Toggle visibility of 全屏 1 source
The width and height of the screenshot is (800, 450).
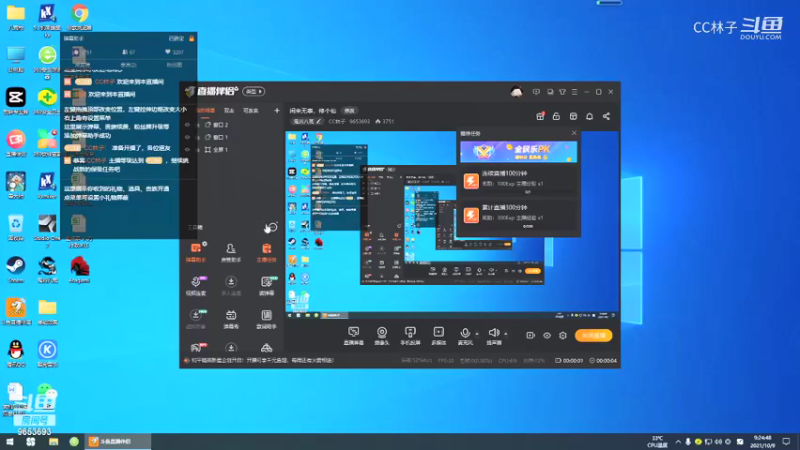coord(187,149)
